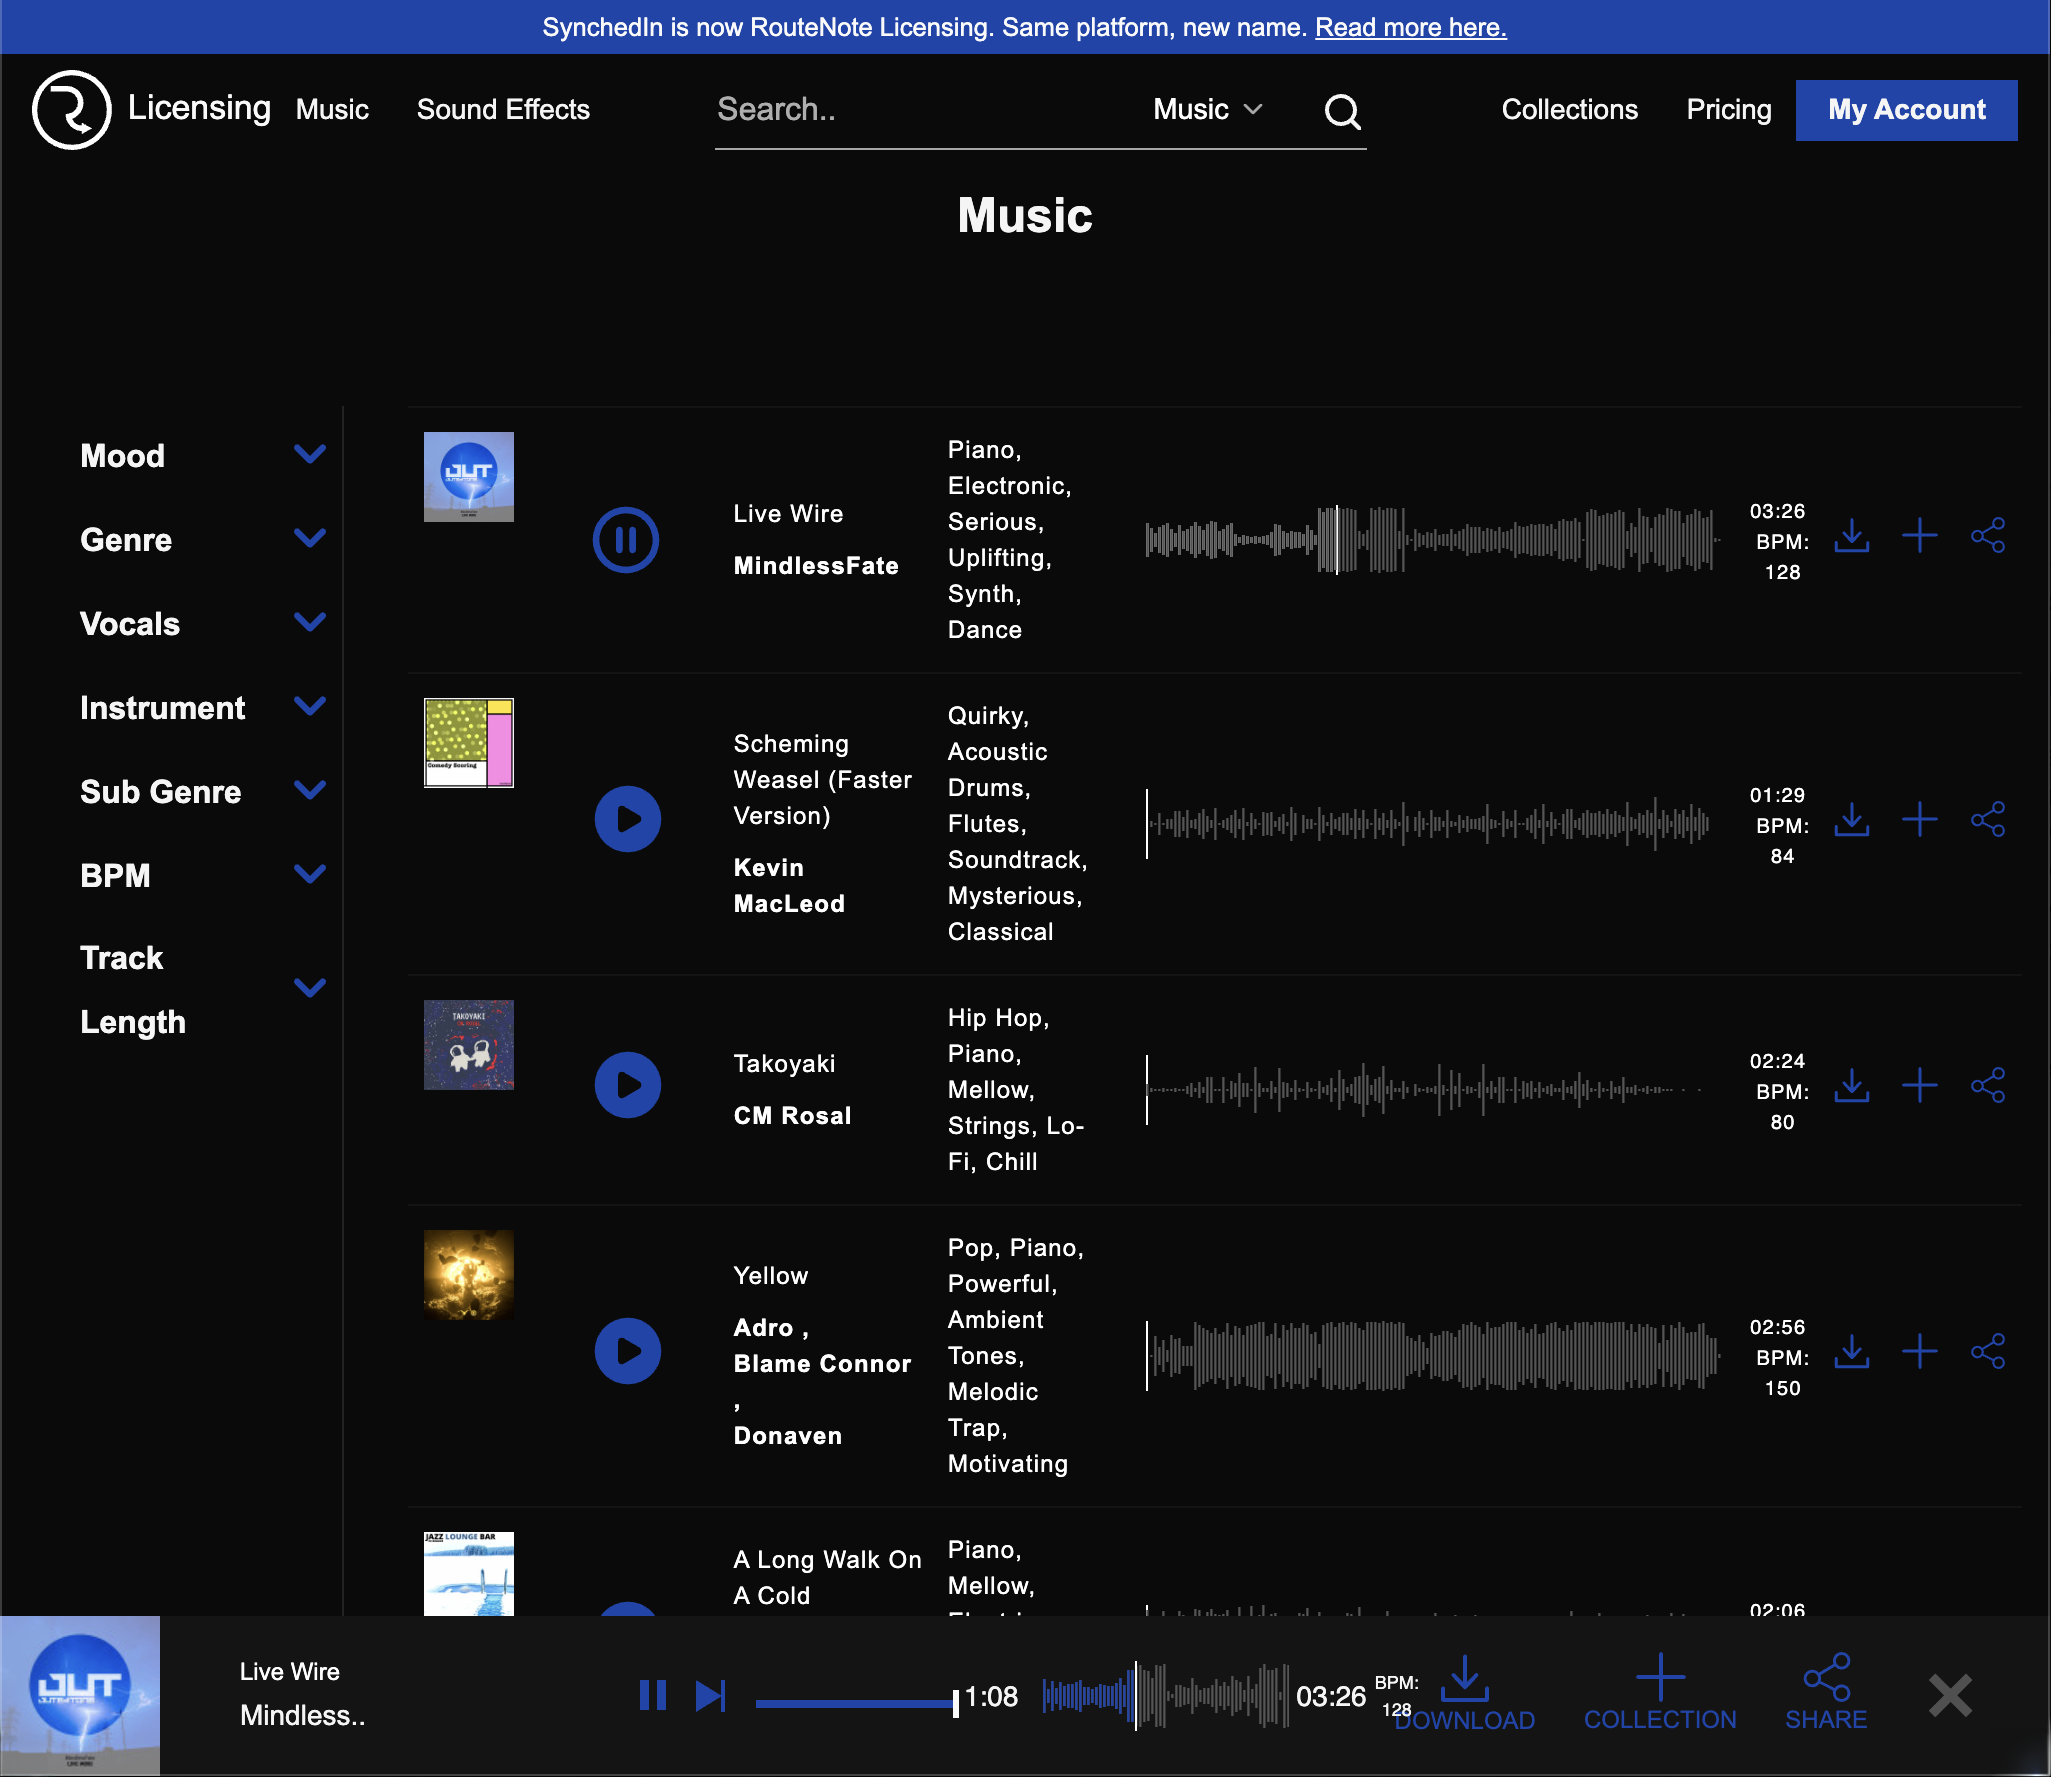Pause the Live Wire track in list
This screenshot has height=1777, width=2051.
626,540
